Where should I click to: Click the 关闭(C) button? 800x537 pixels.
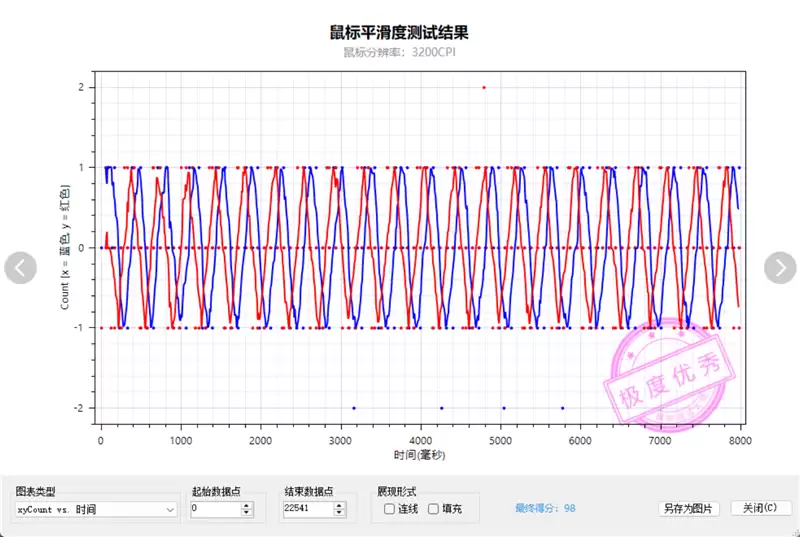click(760, 508)
